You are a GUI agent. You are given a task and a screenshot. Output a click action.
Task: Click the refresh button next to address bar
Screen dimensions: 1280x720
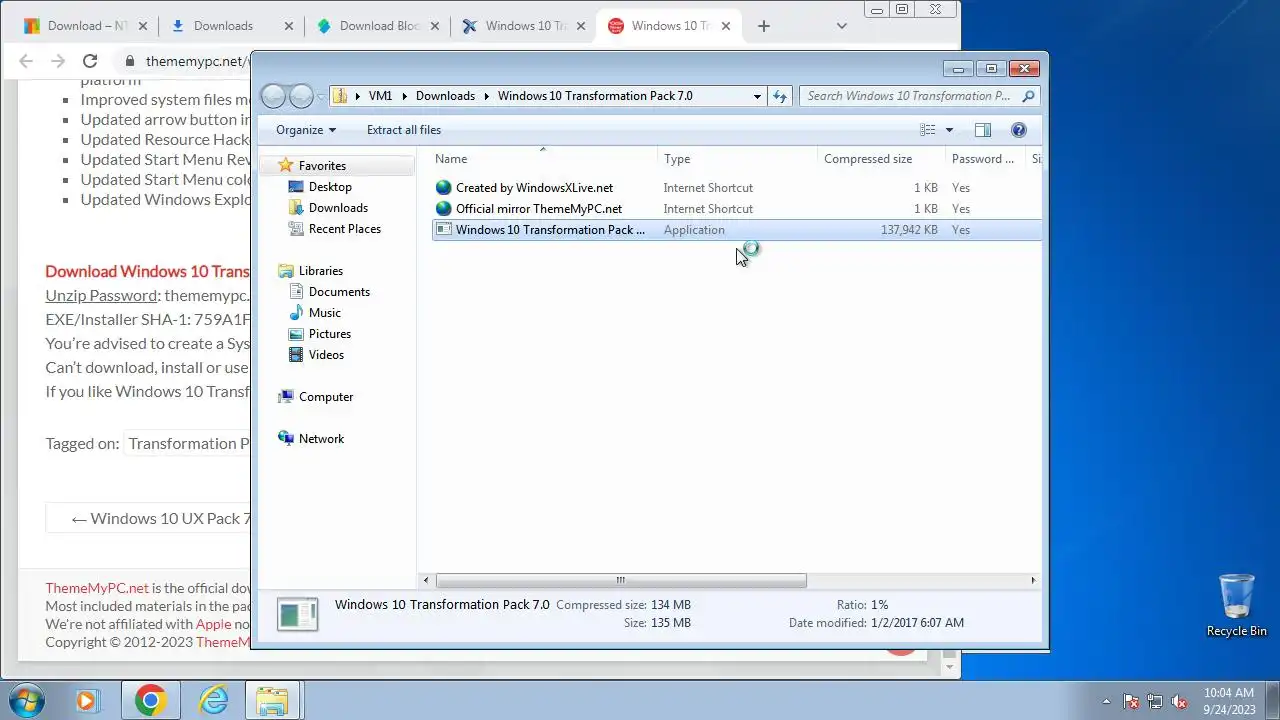click(780, 96)
